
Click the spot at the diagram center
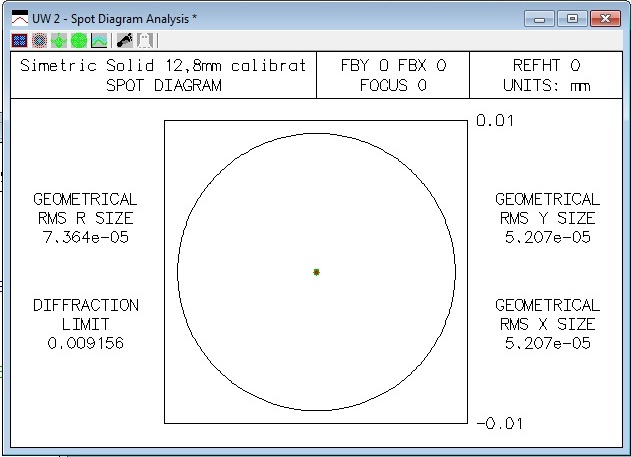[x=316, y=272]
